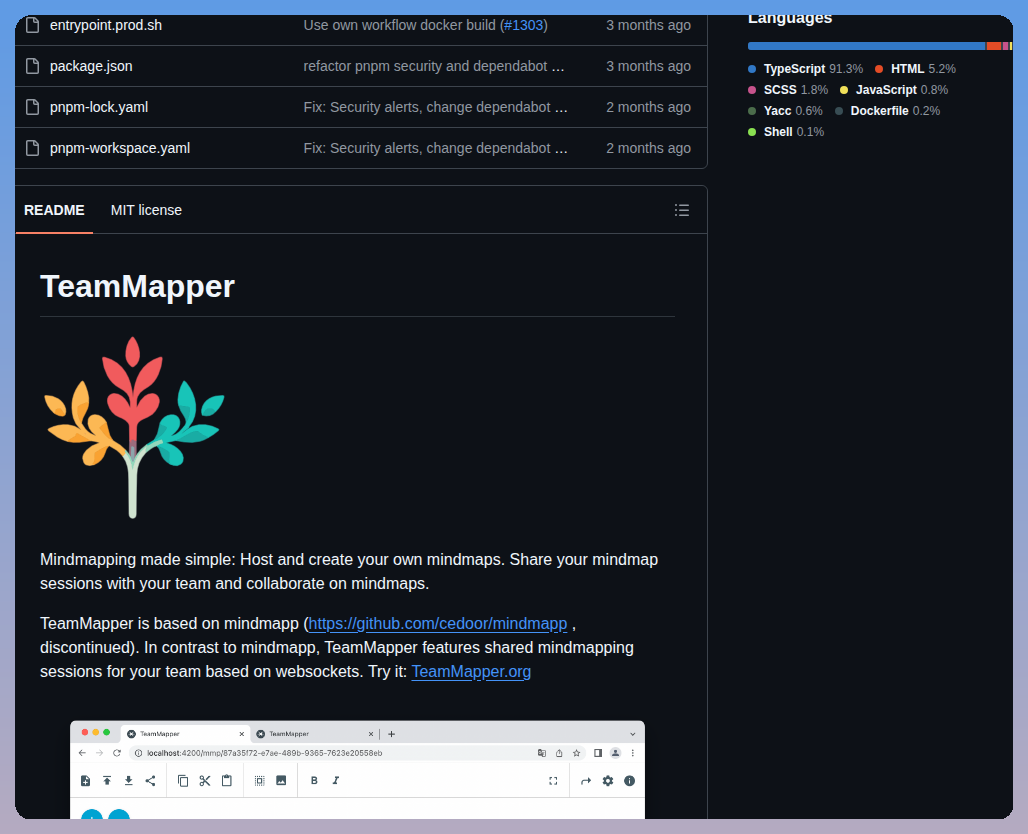Click the paste clipboard icon in screenshot
The width and height of the screenshot is (1028, 834).
click(x=227, y=780)
